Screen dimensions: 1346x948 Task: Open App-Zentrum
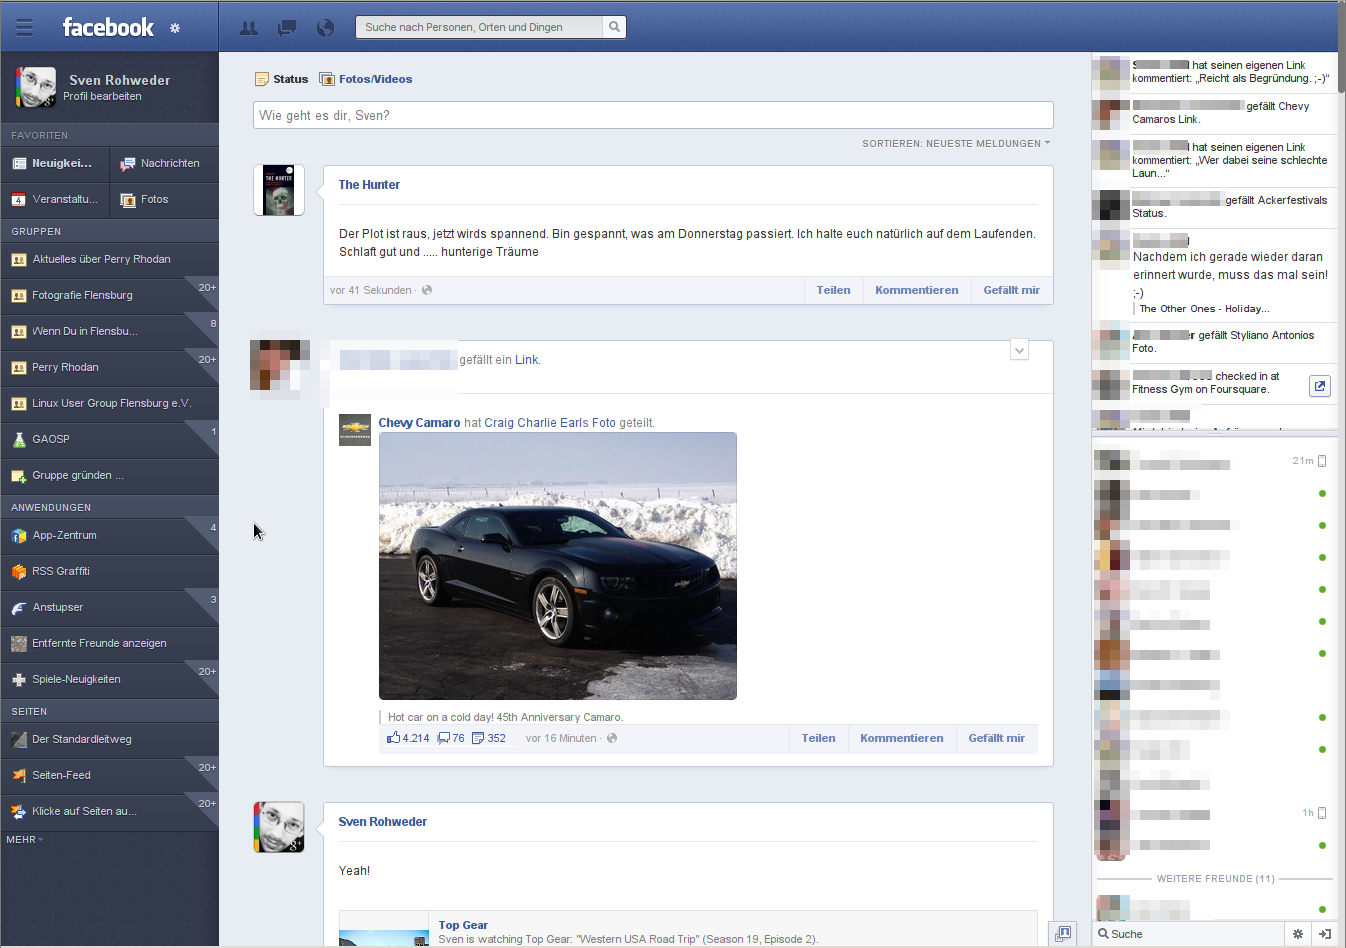tap(110, 535)
